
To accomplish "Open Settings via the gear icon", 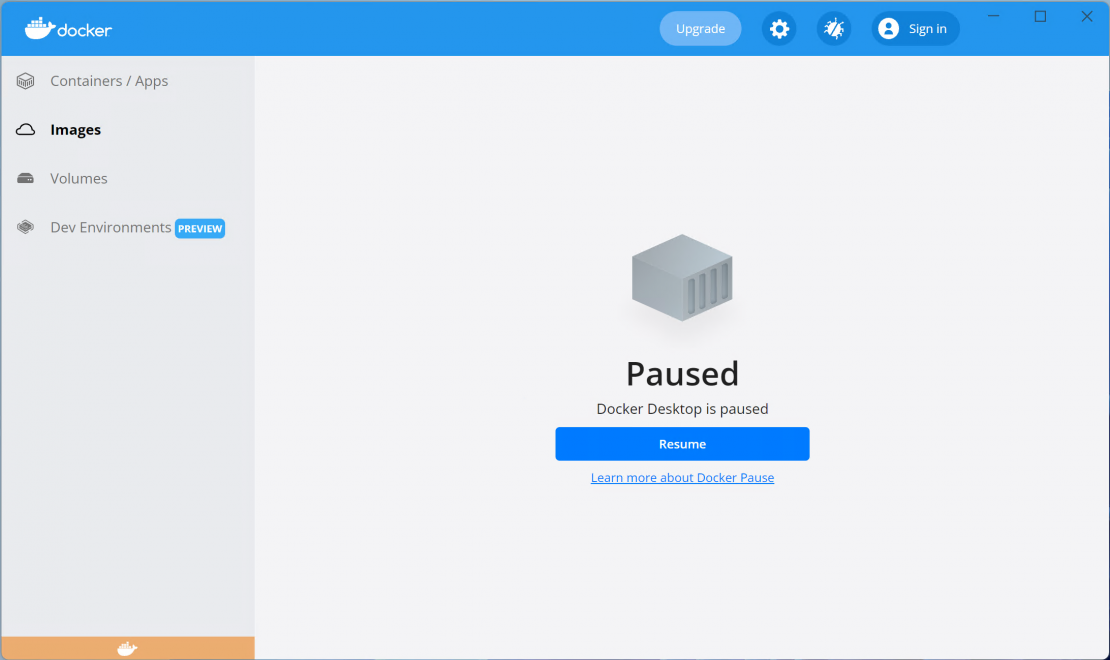I will click(779, 29).
